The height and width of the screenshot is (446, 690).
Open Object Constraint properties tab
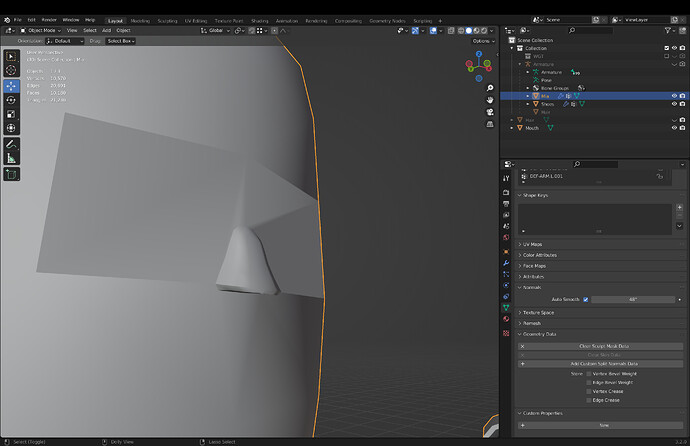click(x=506, y=296)
